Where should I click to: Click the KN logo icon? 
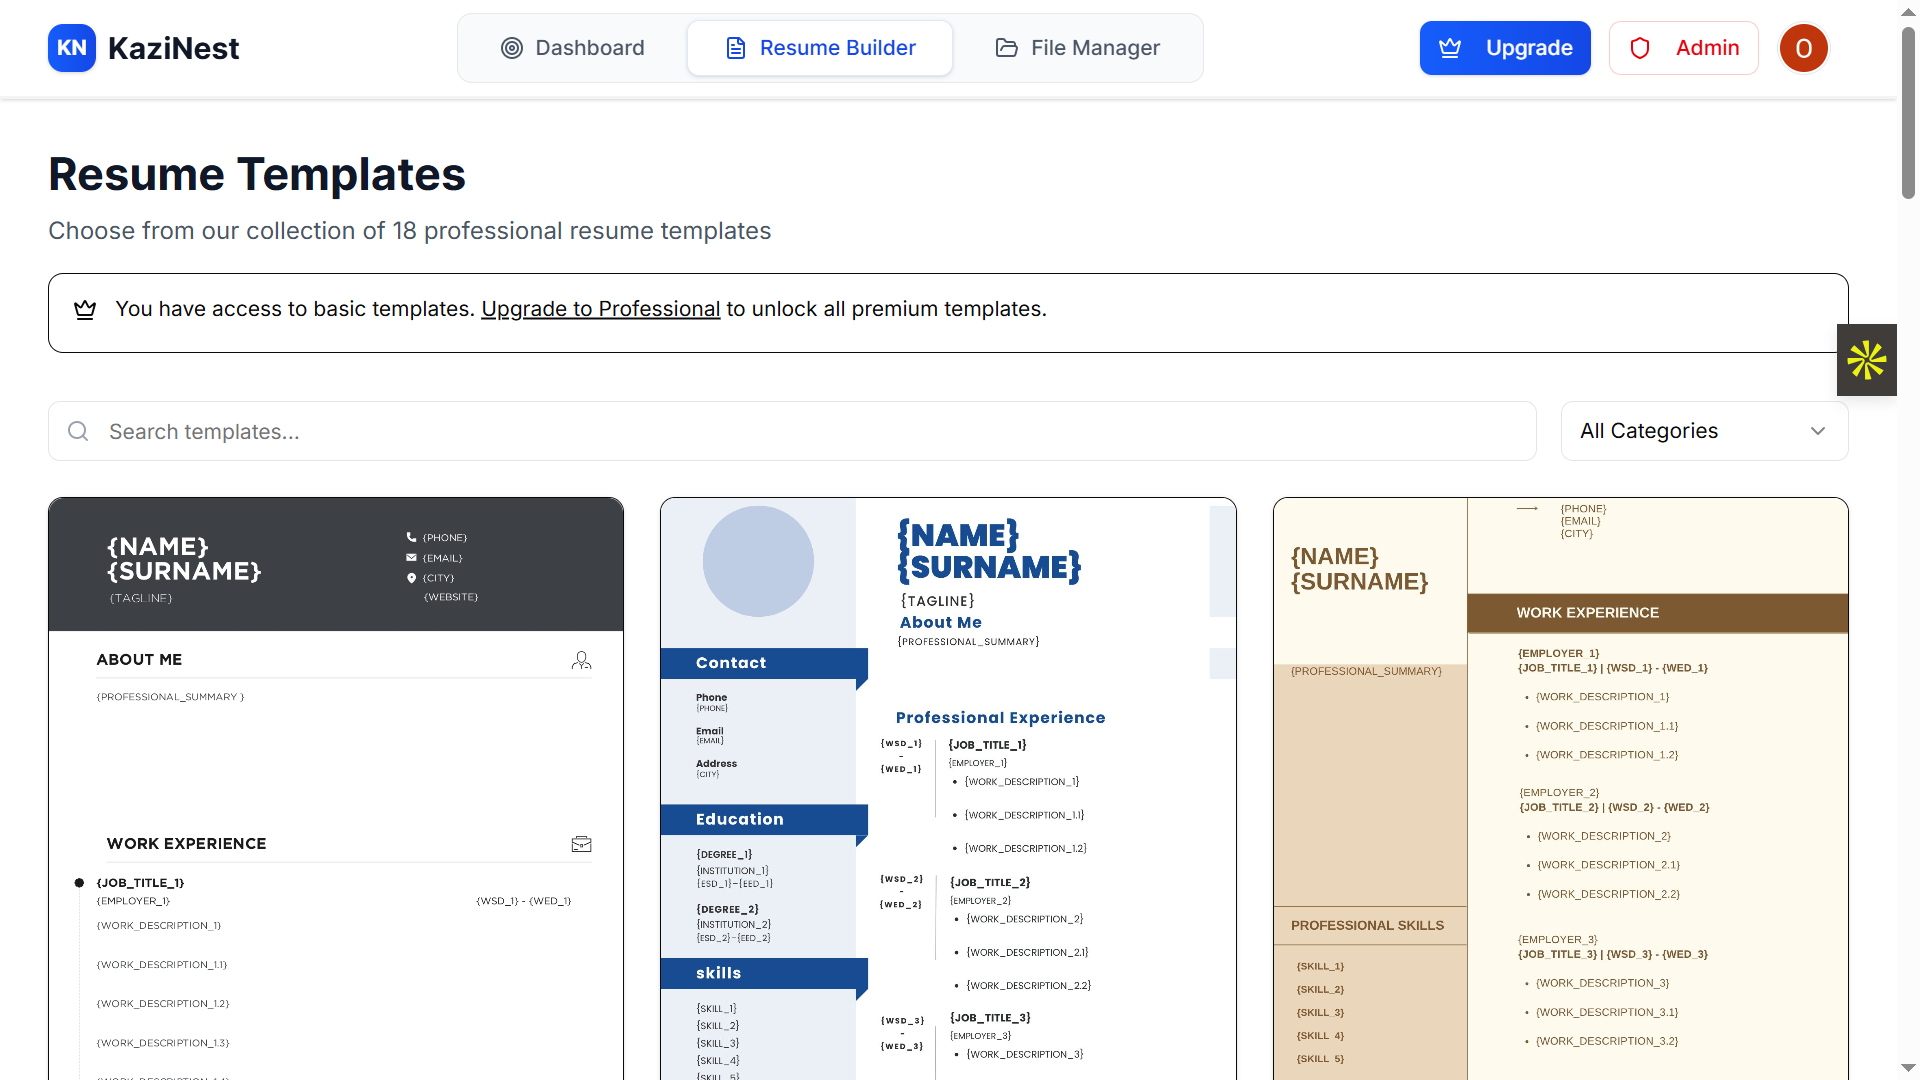click(72, 48)
